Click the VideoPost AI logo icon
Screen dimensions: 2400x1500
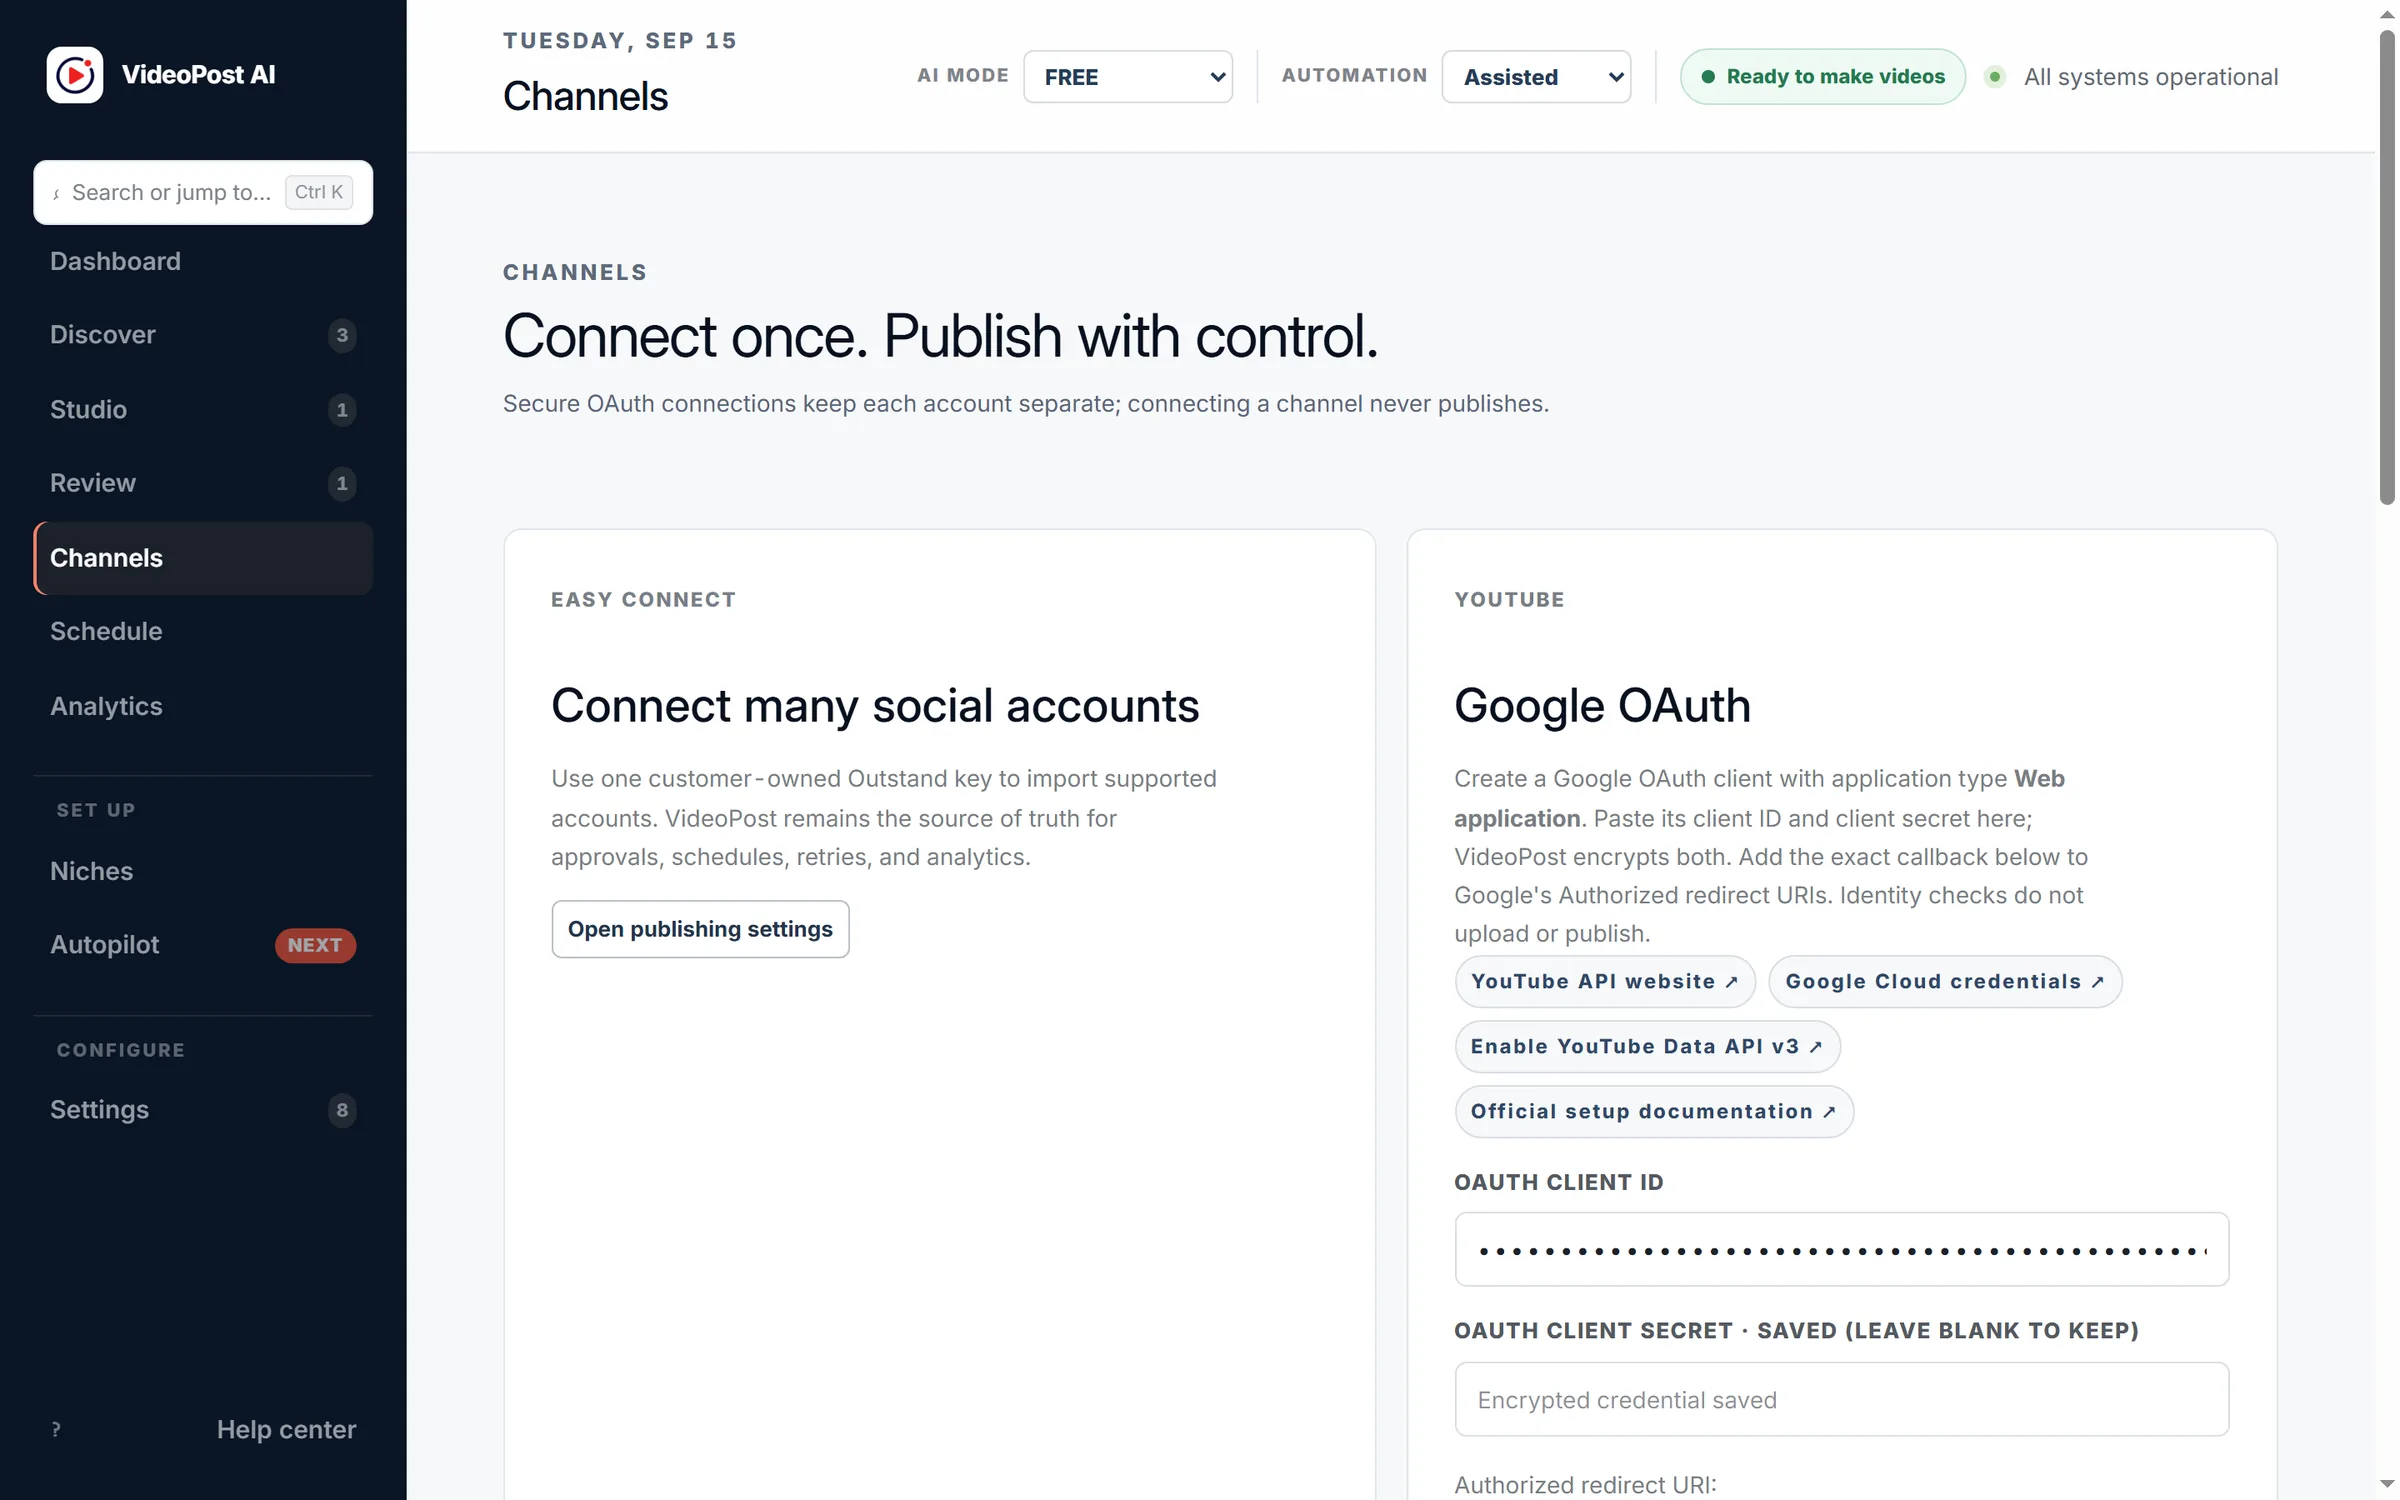point(75,75)
